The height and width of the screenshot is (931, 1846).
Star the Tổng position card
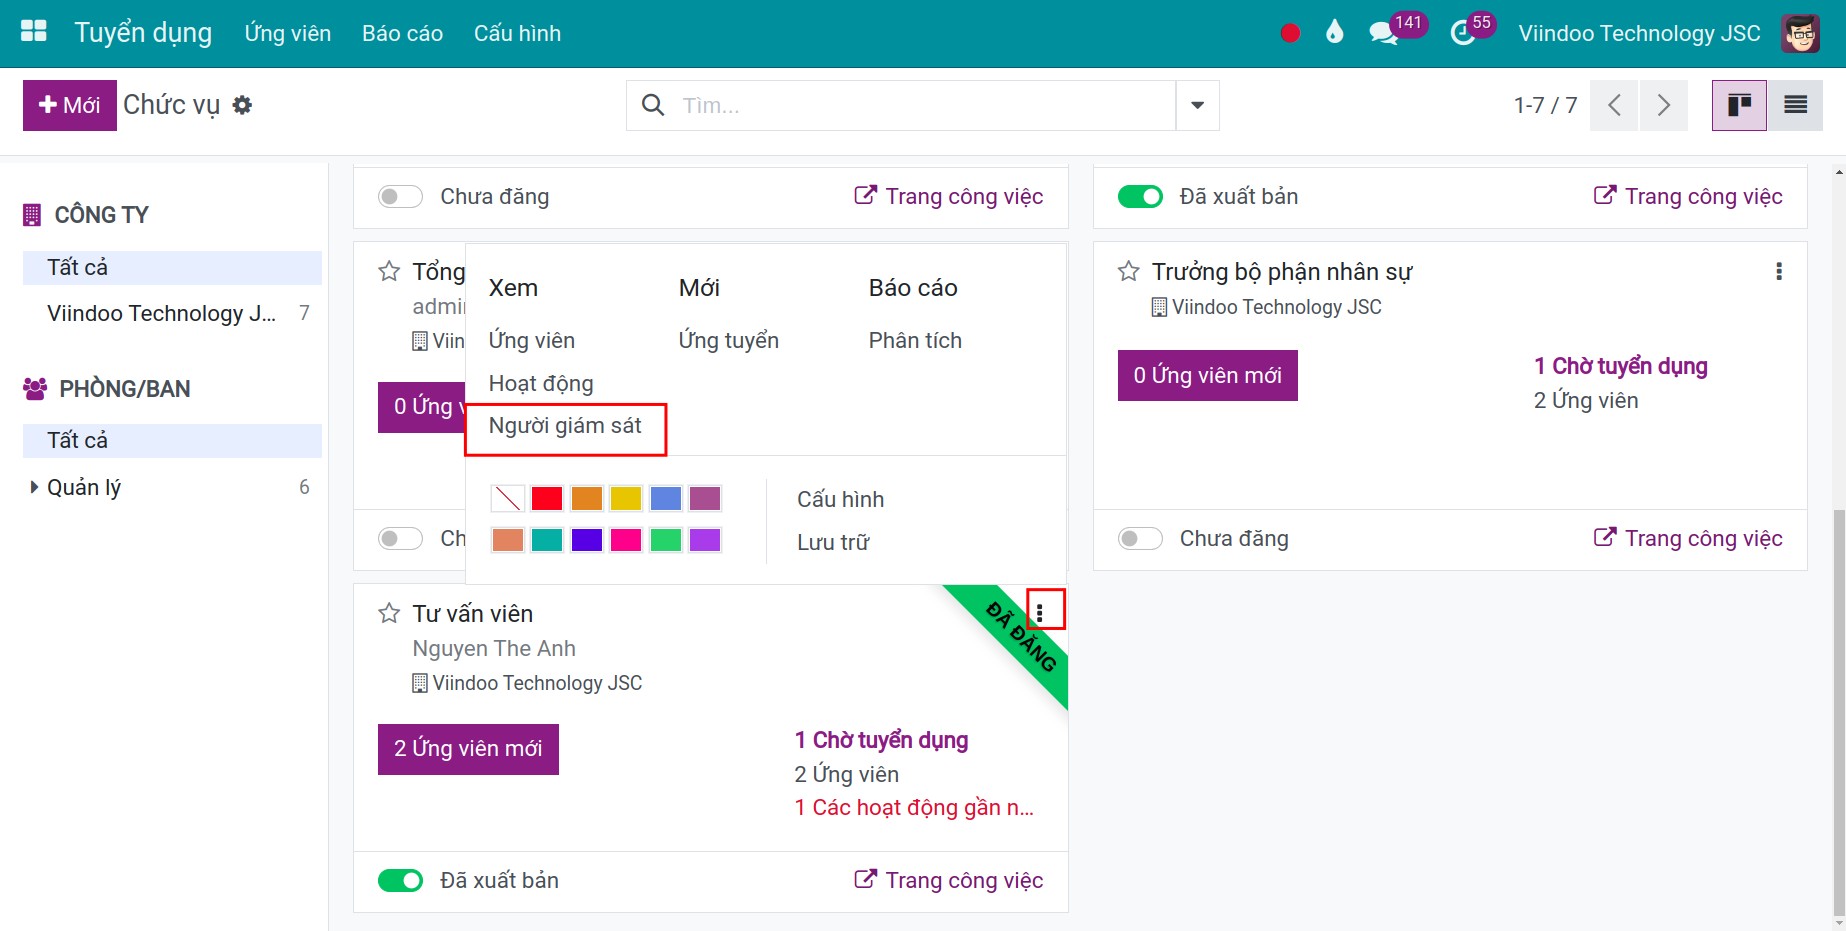389,271
